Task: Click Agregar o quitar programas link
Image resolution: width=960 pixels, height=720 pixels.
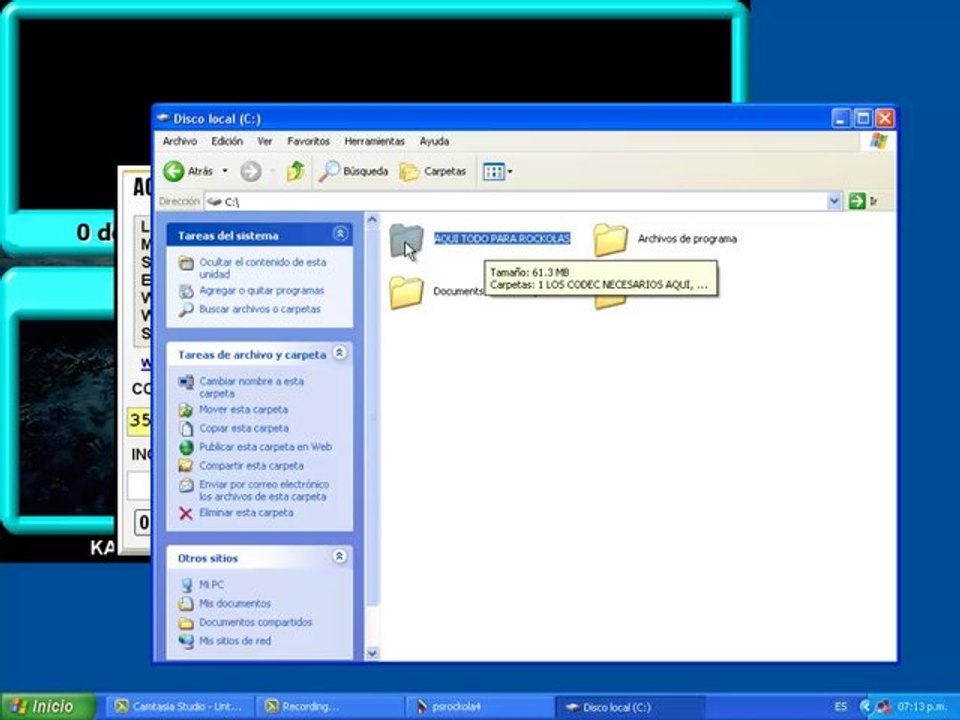Action: [261, 290]
